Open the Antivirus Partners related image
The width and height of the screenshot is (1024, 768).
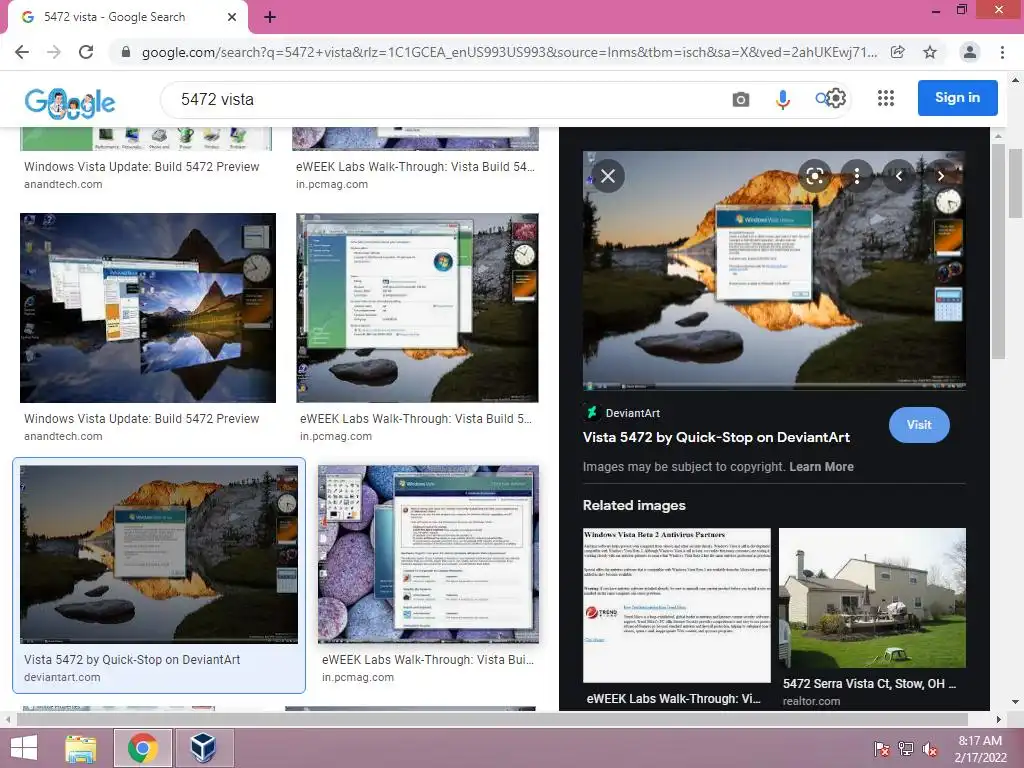pos(677,605)
